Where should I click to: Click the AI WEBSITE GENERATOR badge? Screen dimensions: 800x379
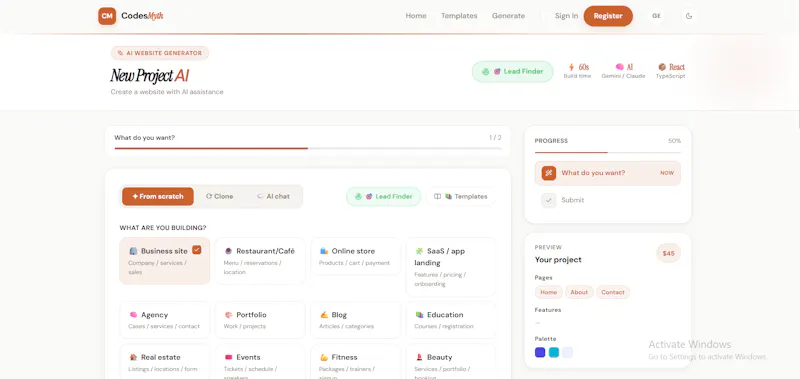click(x=160, y=53)
